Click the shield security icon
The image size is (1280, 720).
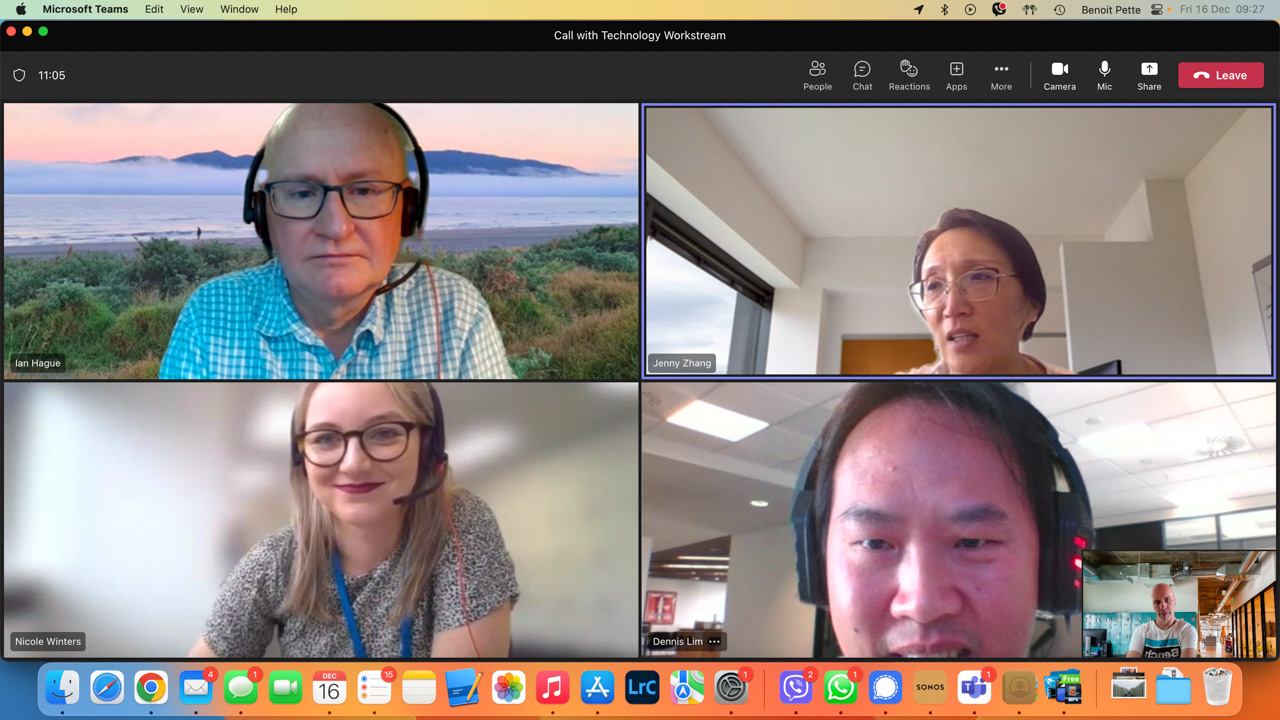tap(19, 75)
